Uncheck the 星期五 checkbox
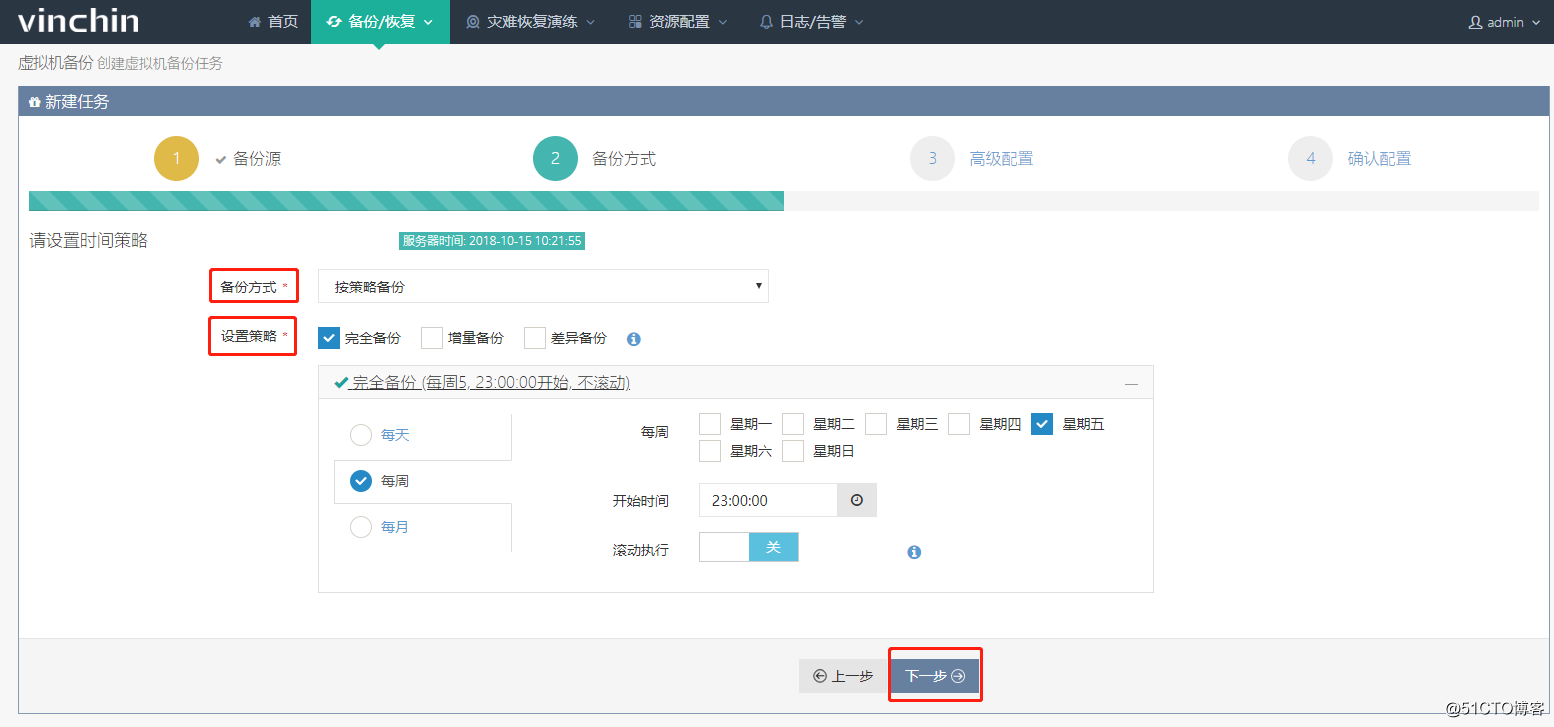This screenshot has height=727, width=1554. (x=1042, y=424)
